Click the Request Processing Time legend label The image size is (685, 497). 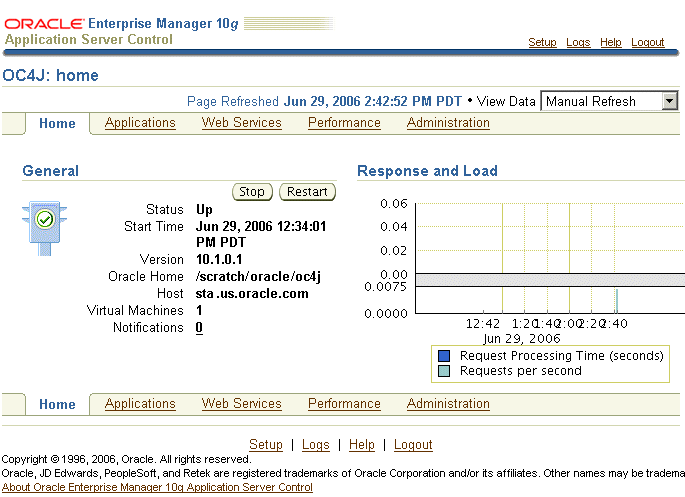click(x=562, y=356)
